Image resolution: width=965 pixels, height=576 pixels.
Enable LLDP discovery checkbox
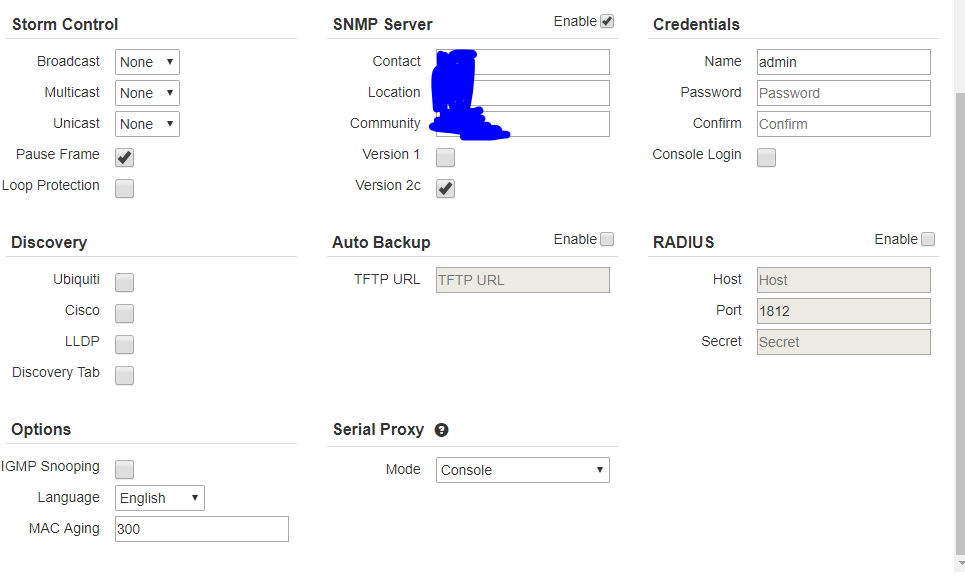(x=124, y=344)
